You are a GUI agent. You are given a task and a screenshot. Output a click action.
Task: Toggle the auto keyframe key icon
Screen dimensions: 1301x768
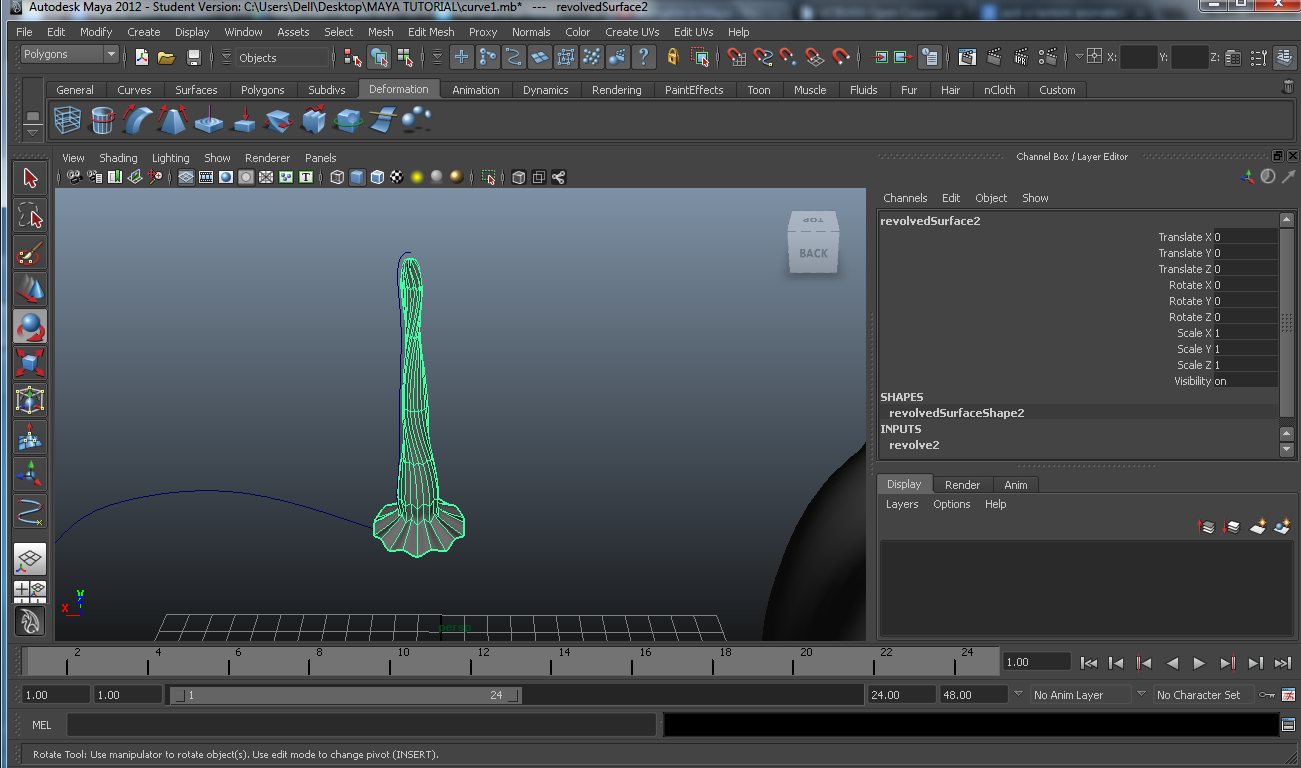tap(1267, 694)
